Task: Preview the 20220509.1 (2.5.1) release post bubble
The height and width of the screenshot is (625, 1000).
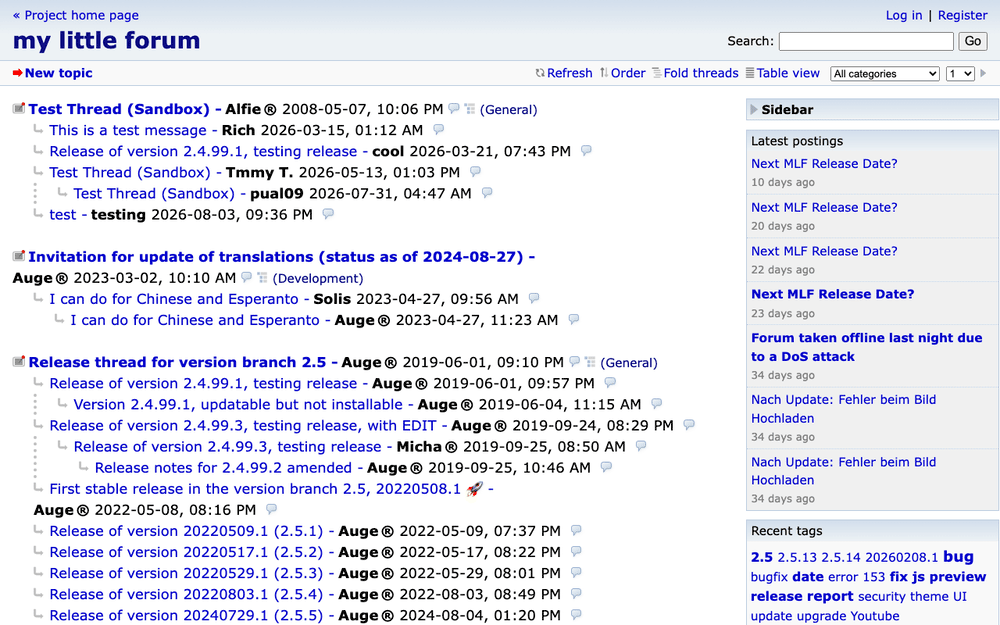Action: [576, 530]
